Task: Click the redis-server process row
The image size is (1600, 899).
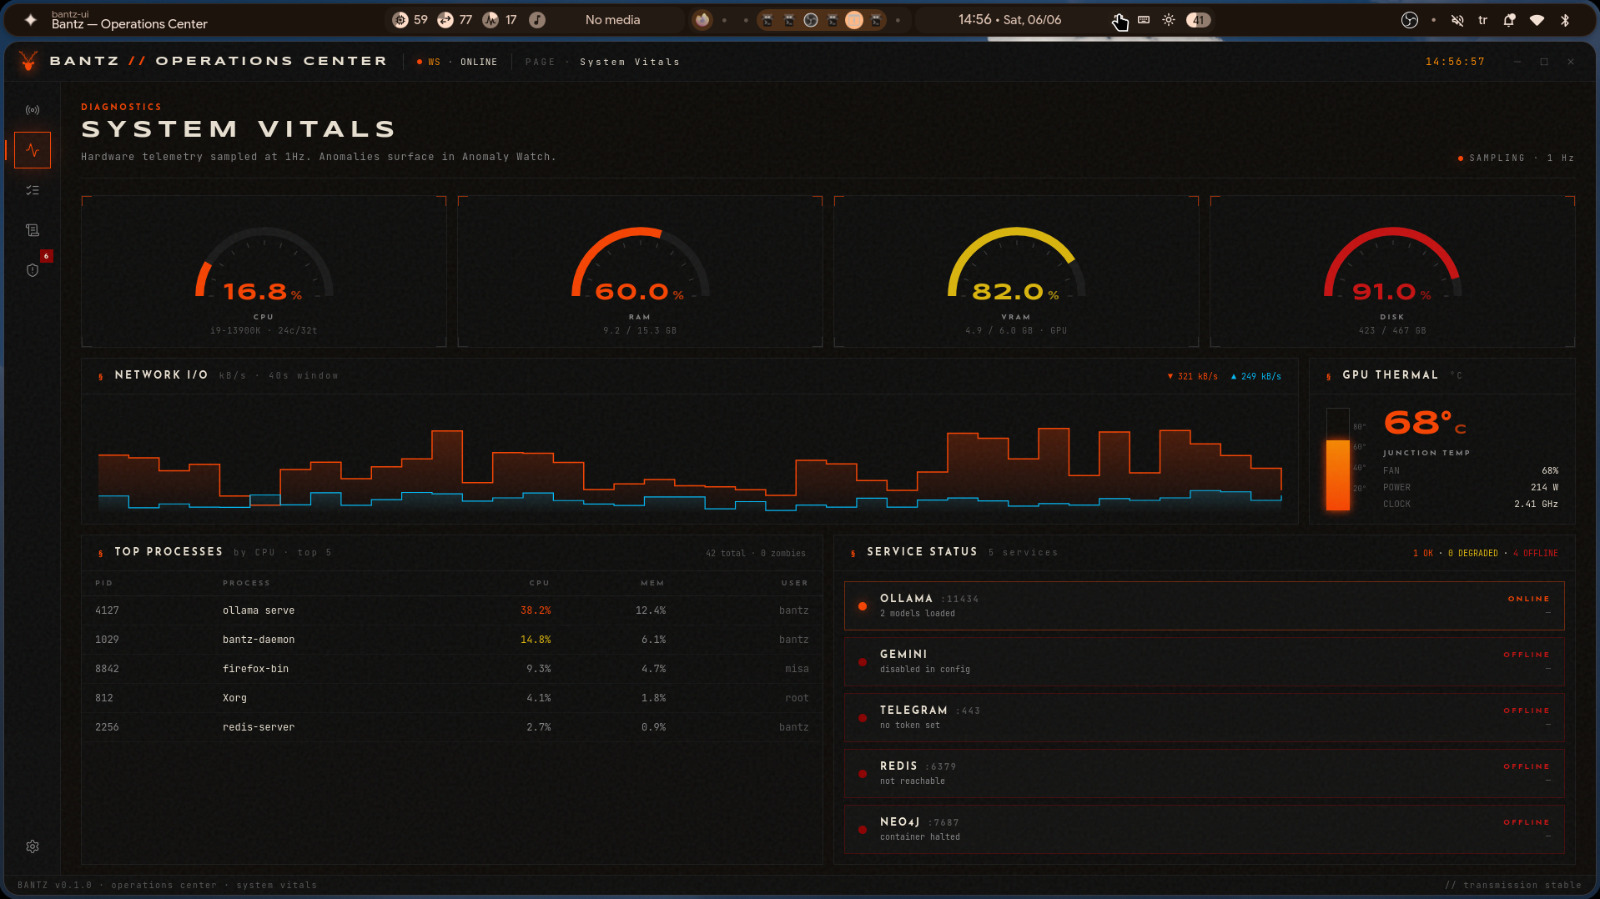Action: (x=452, y=727)
